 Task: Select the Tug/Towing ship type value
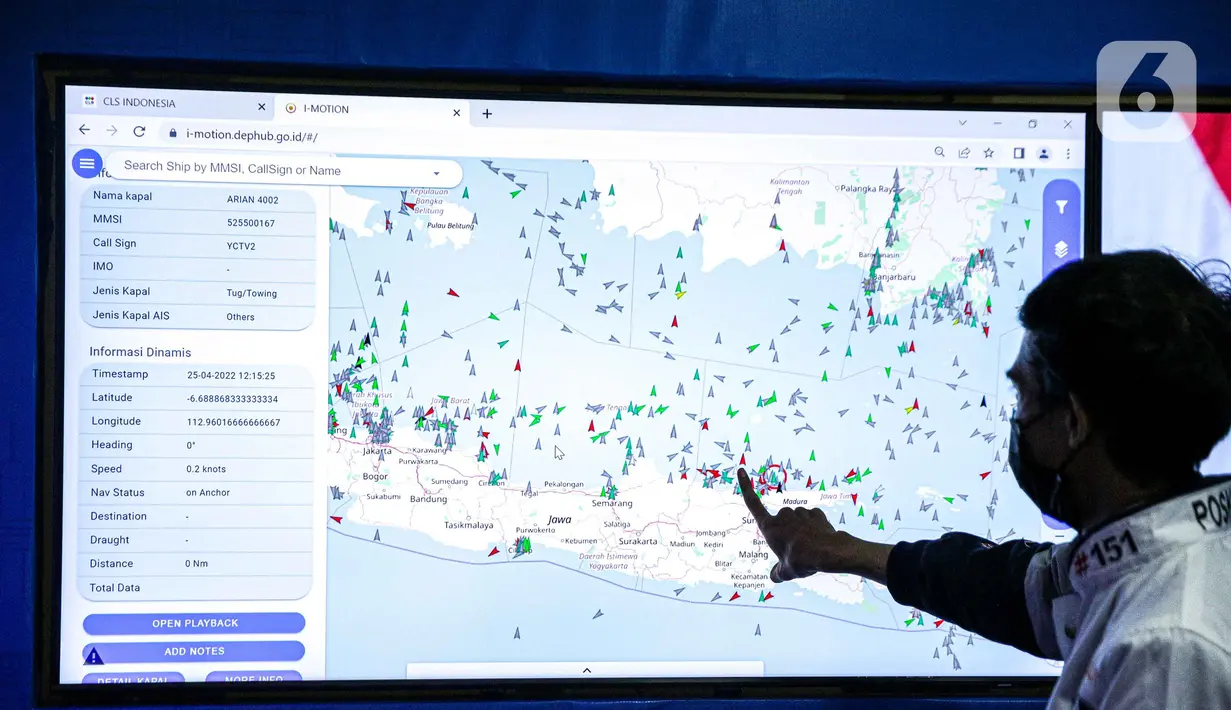coord(252,294)
